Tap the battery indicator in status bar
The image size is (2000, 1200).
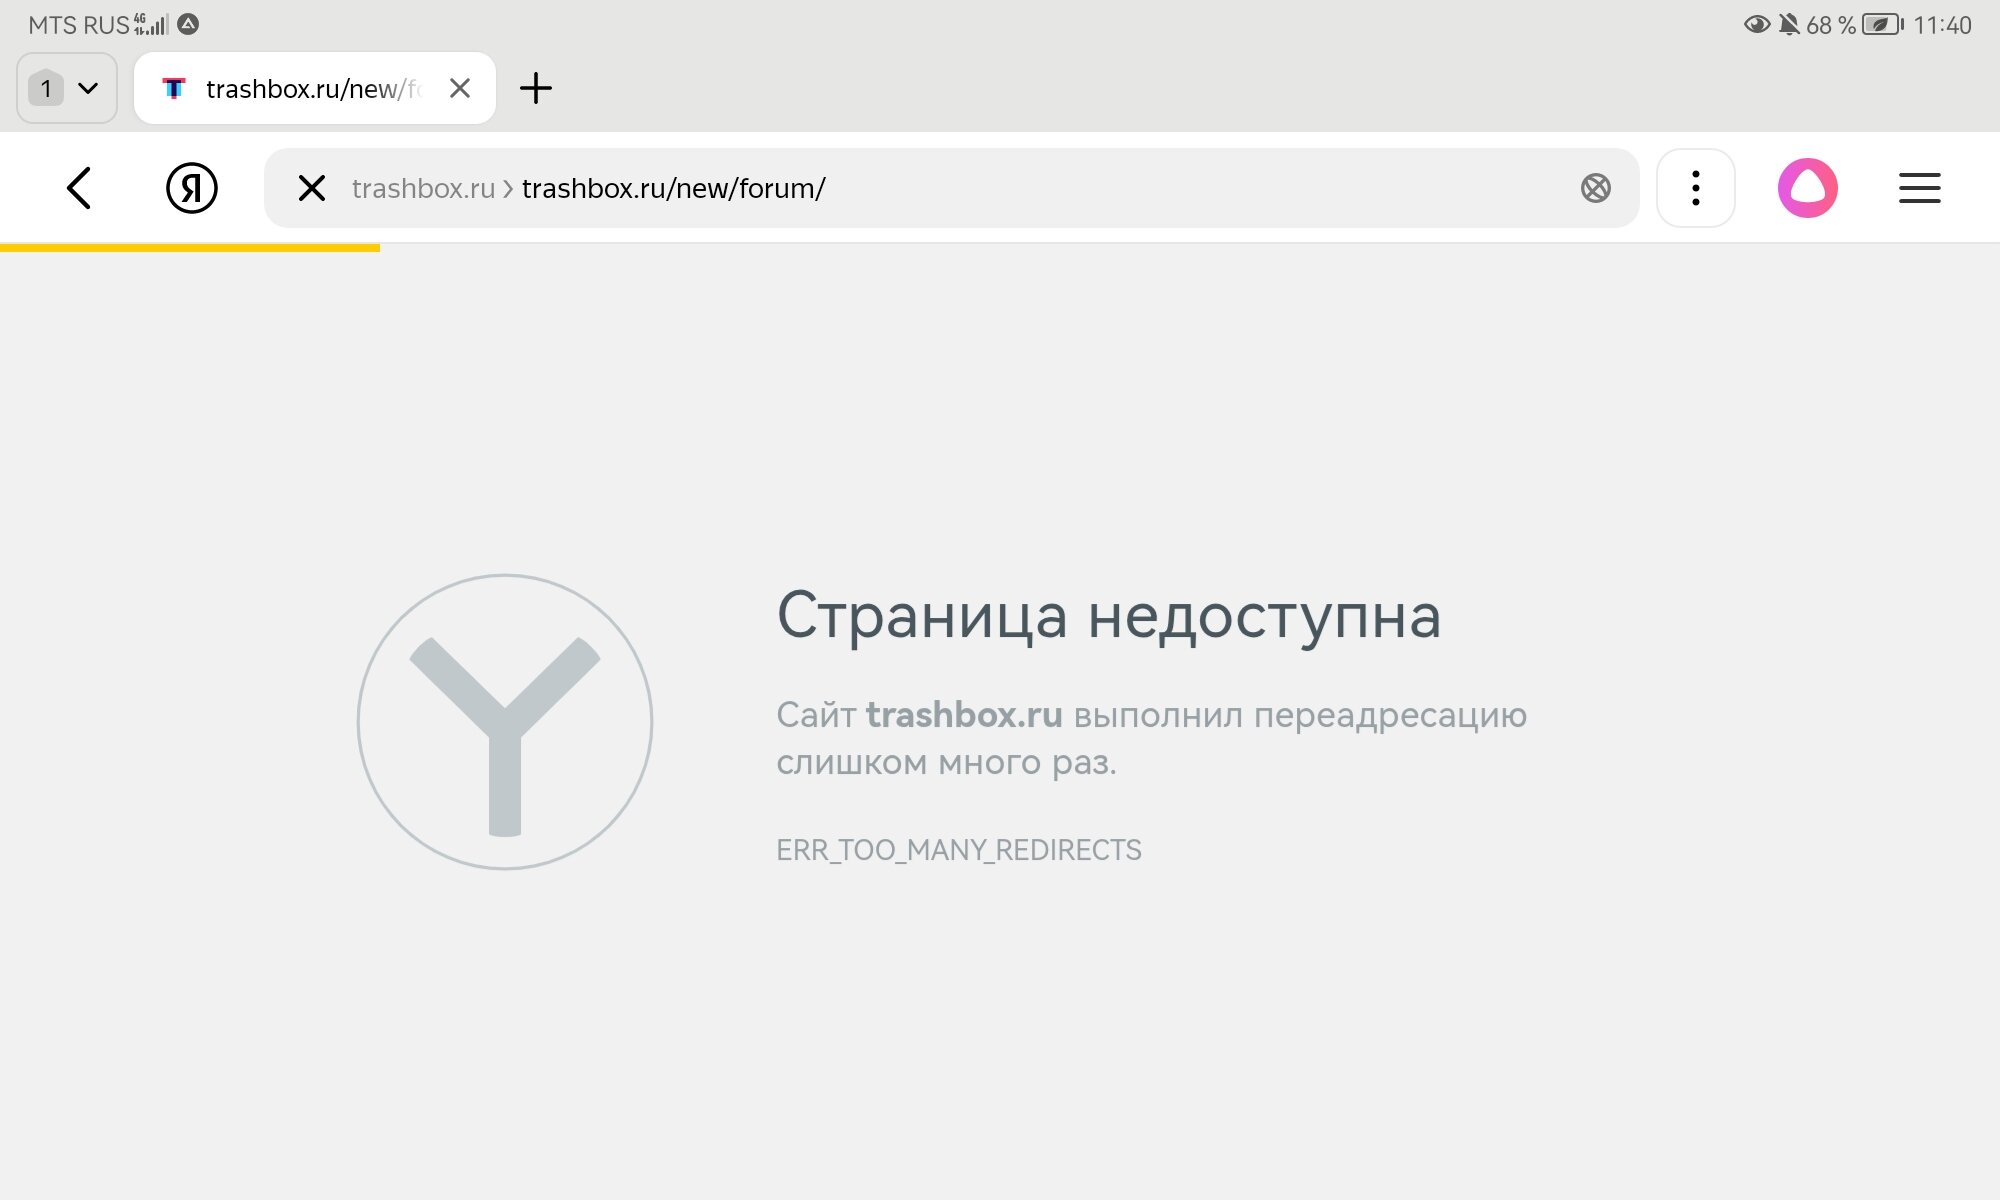pos(1882,25)
